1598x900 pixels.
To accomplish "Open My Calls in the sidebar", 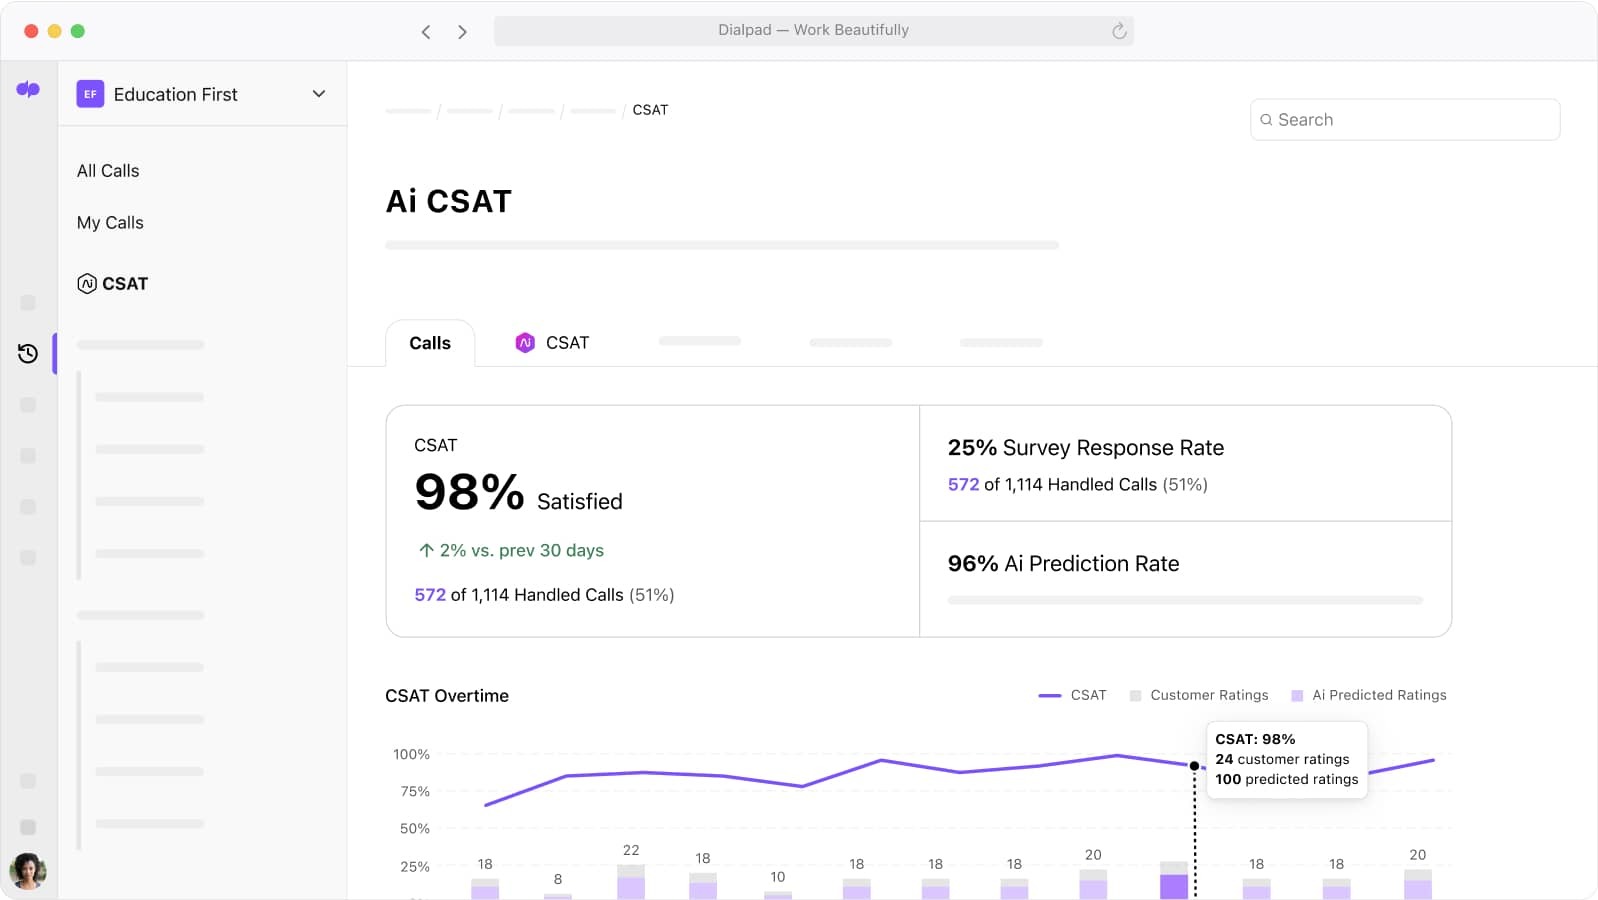I will click(x=110, y=222).
